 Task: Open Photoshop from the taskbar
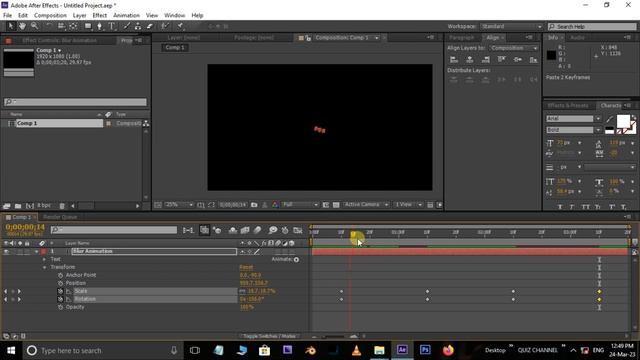tap(425, 350)
